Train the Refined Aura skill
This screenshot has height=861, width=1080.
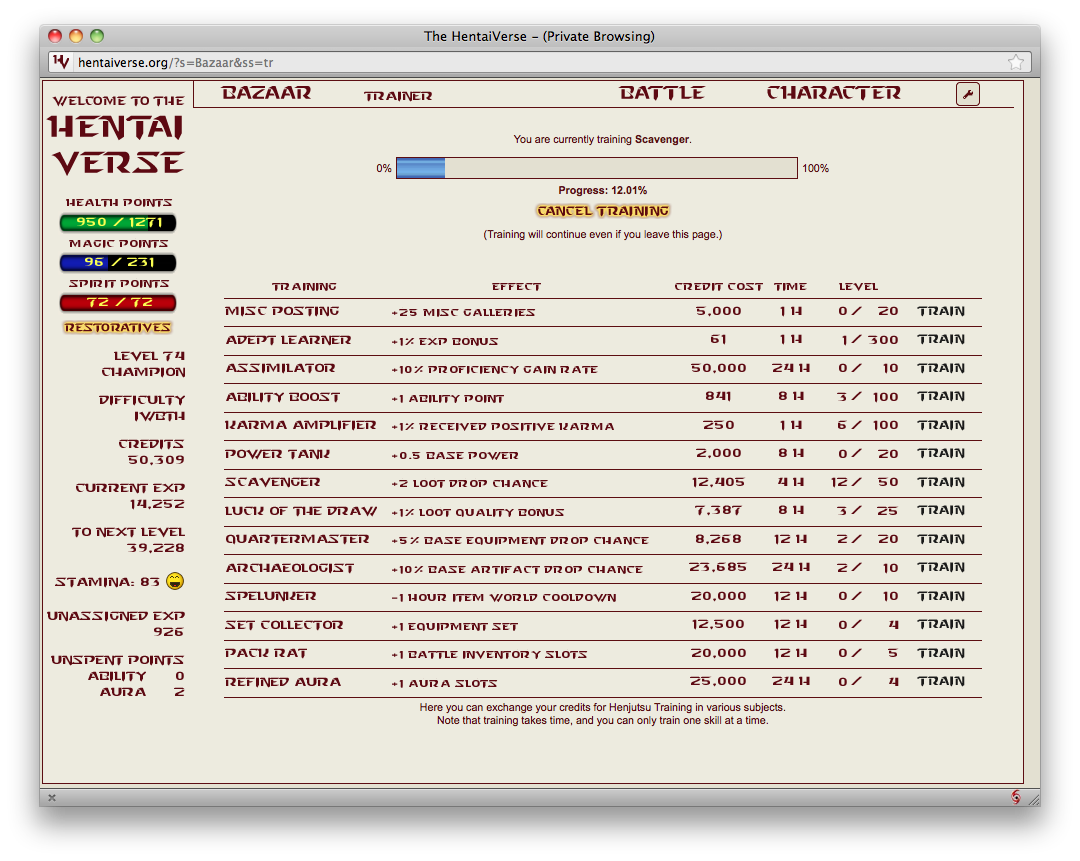pos(941,681)
